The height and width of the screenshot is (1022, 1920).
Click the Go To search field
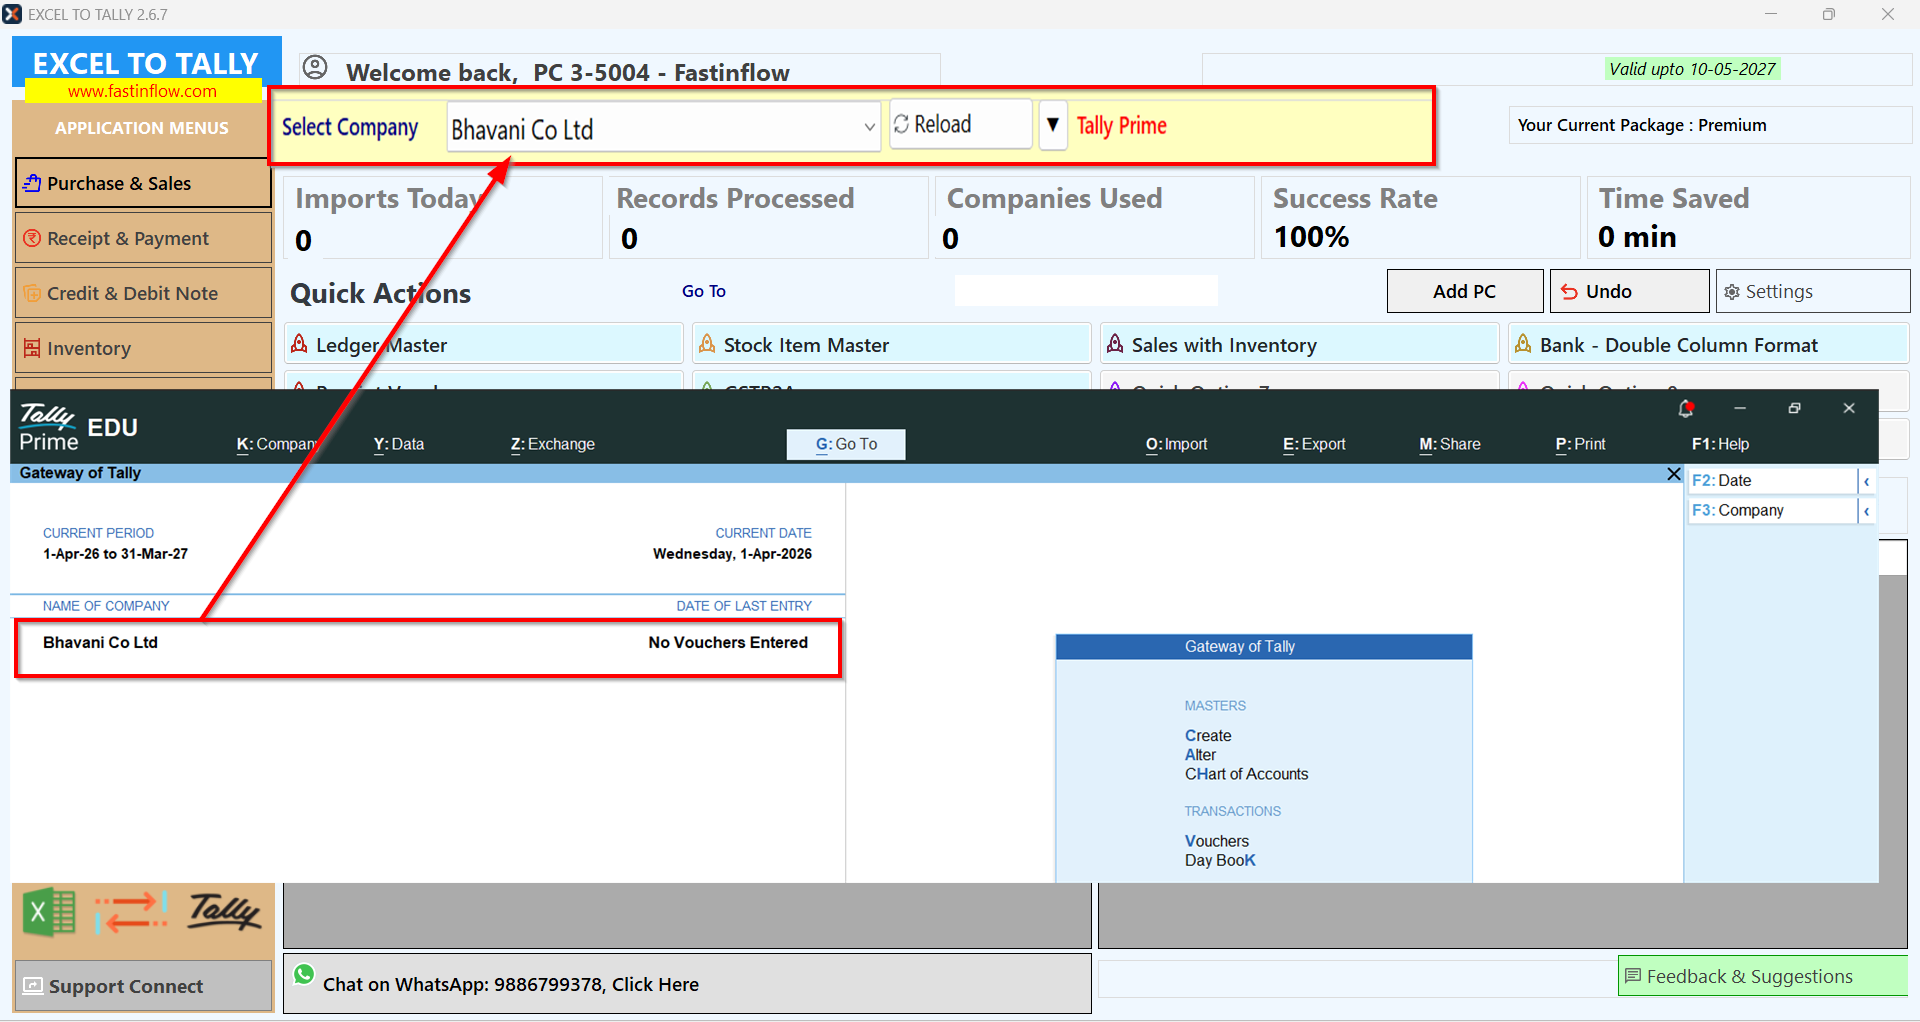pyautogui.click(x=1086, y=291)
